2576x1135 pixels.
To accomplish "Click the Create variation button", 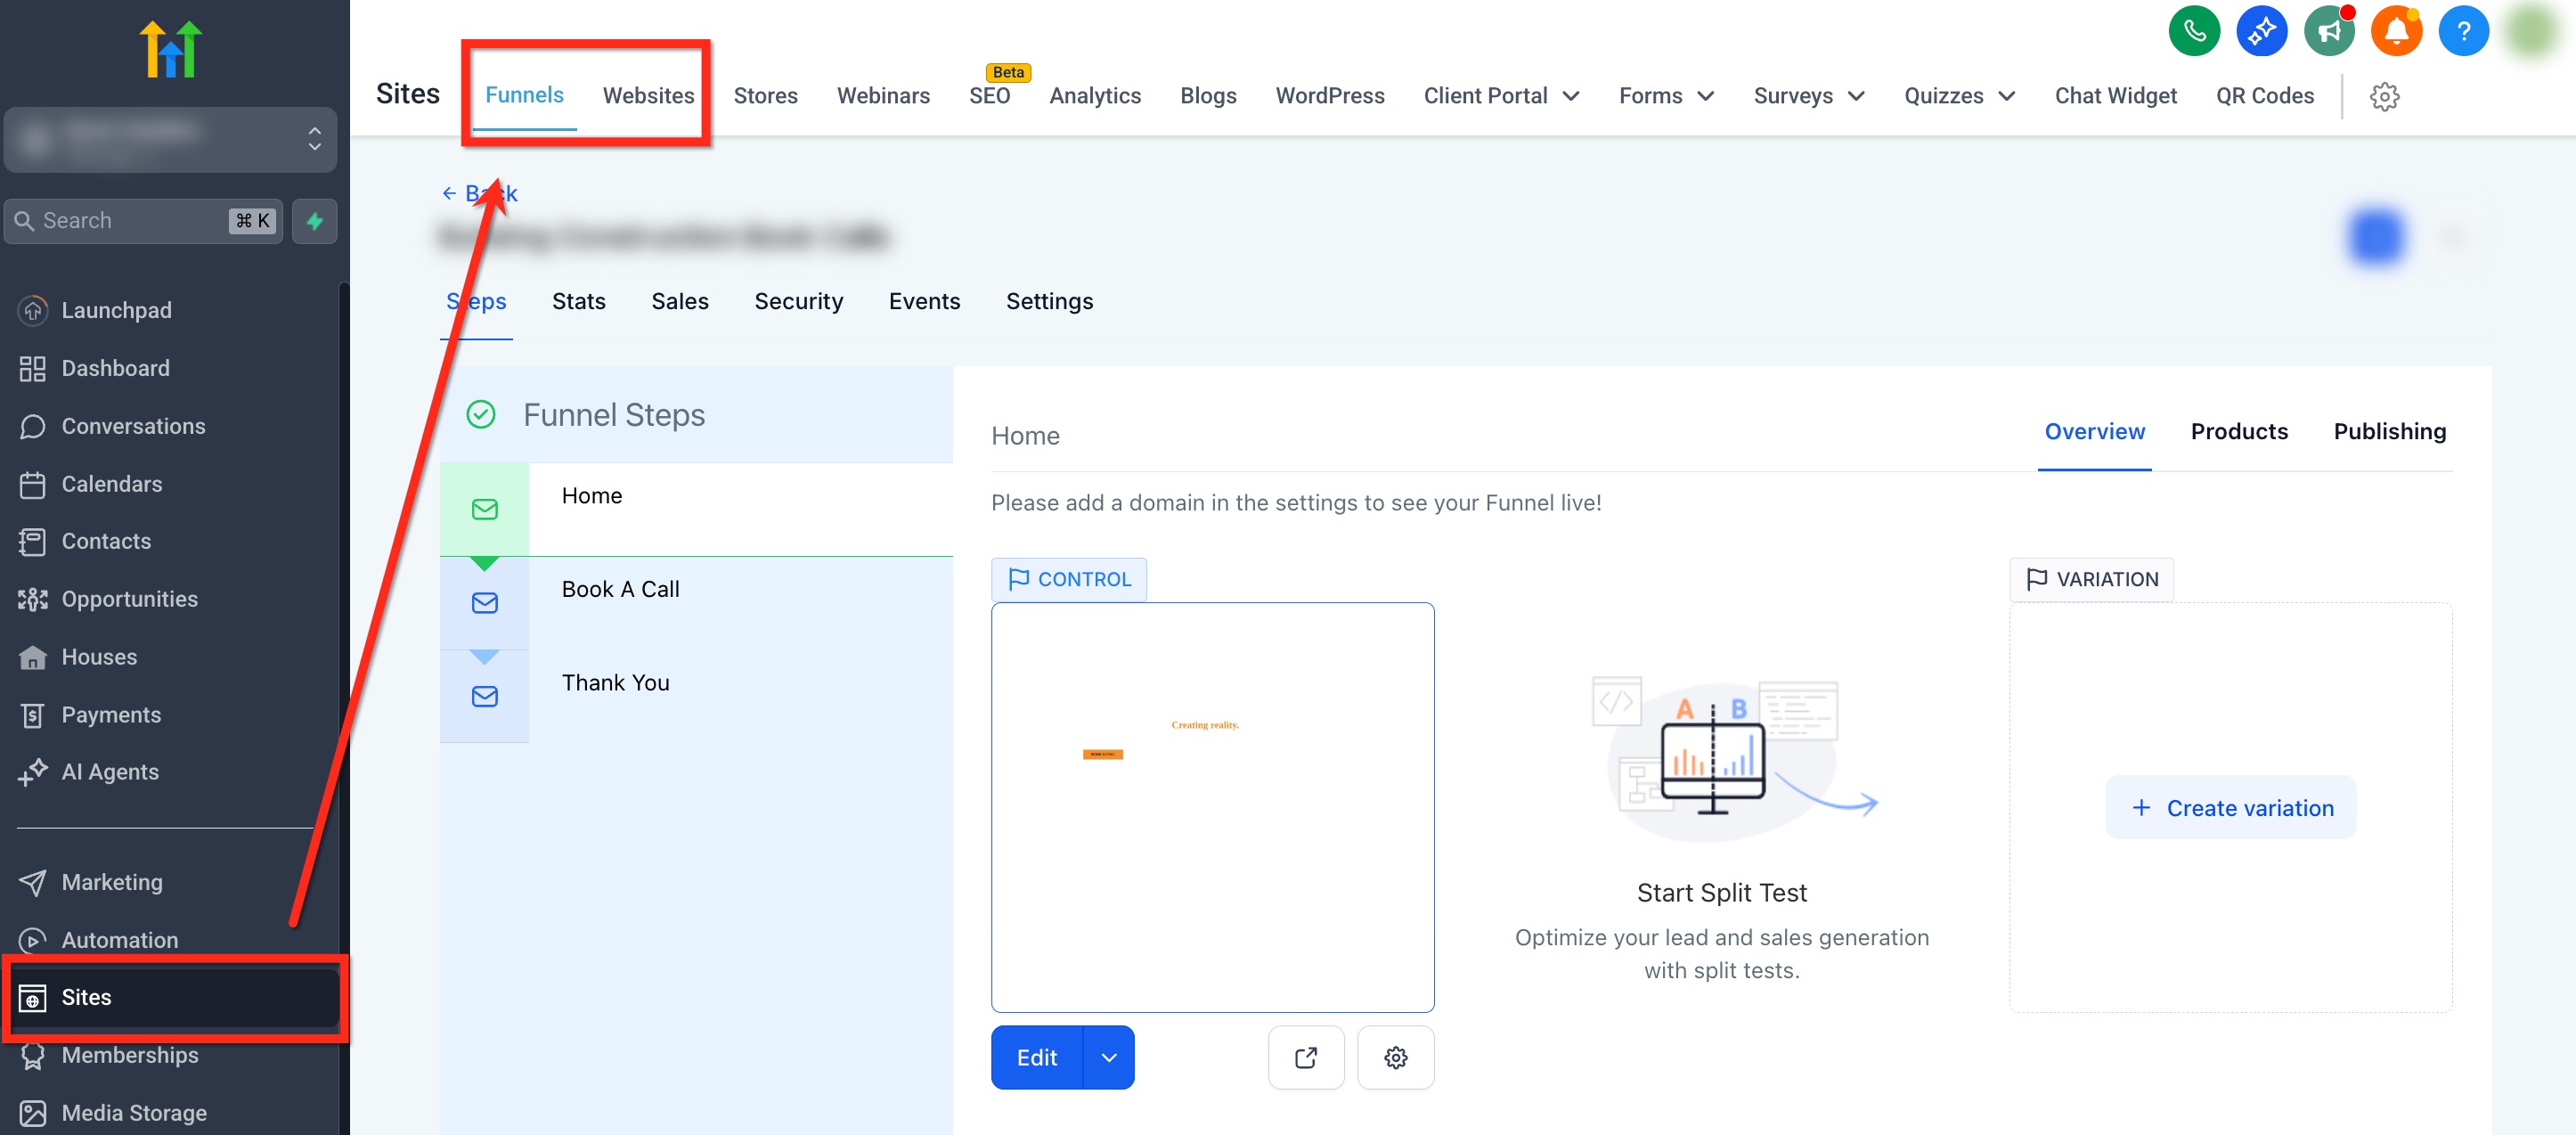I will [2230, 807].
